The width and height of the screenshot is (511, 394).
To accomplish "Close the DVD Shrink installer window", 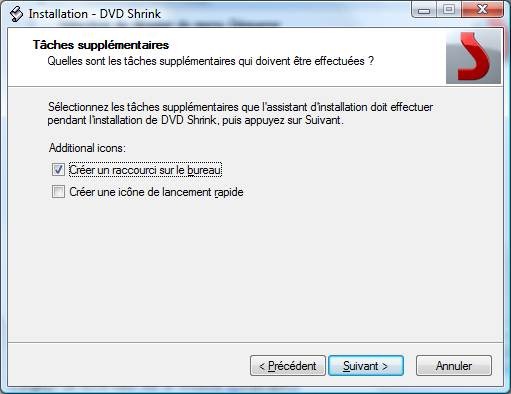I will pyautogui.click(x=482, y=9).
